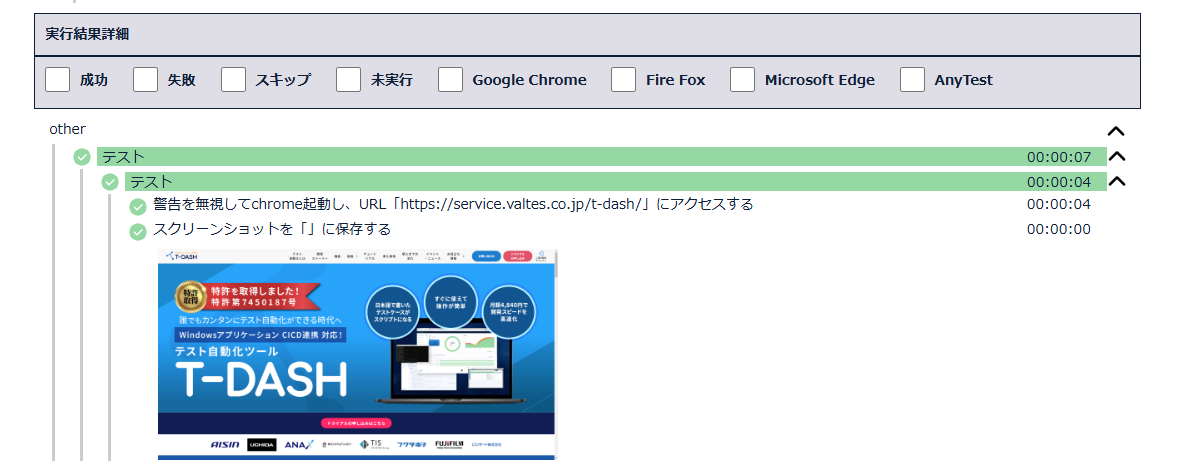1183x461 pixels.
Task: Click 00:00:04 duration on the chrome起動 step row
Action: [x=1059, y=204]
